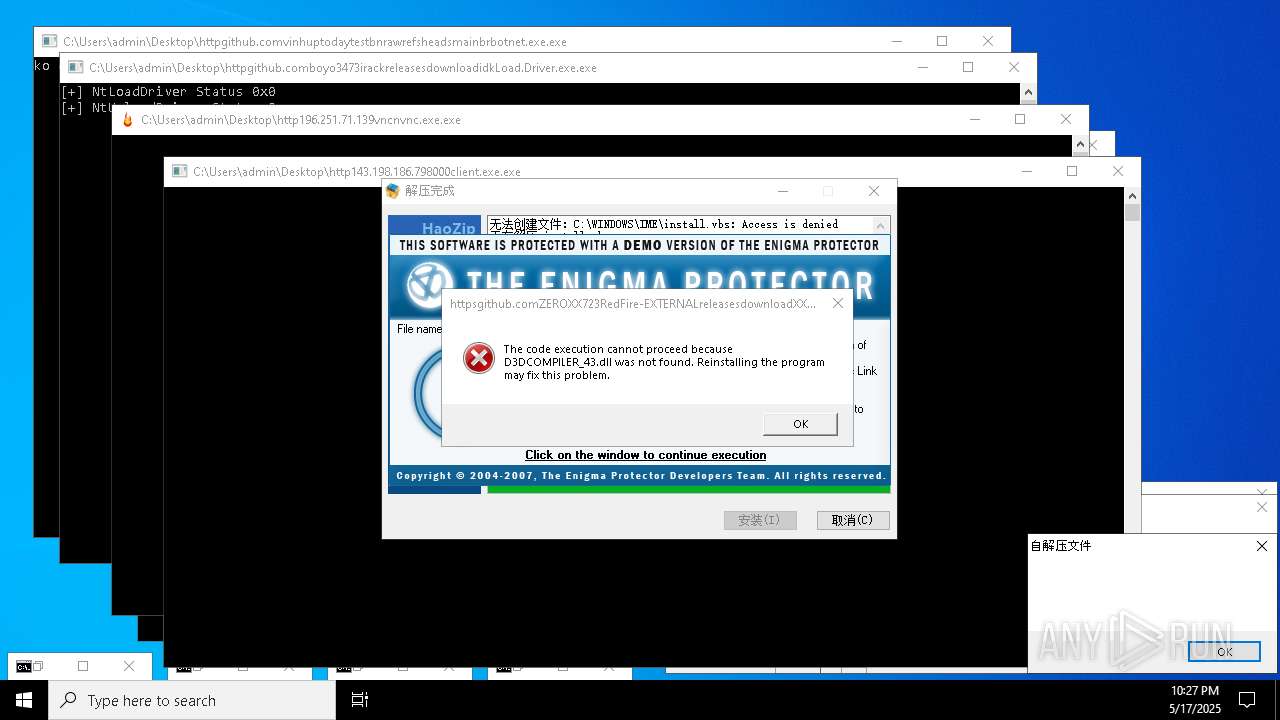Click the Enigma Protector round logo
Image resolution: width=1280 pixels, height=720 pixels.
428,285
